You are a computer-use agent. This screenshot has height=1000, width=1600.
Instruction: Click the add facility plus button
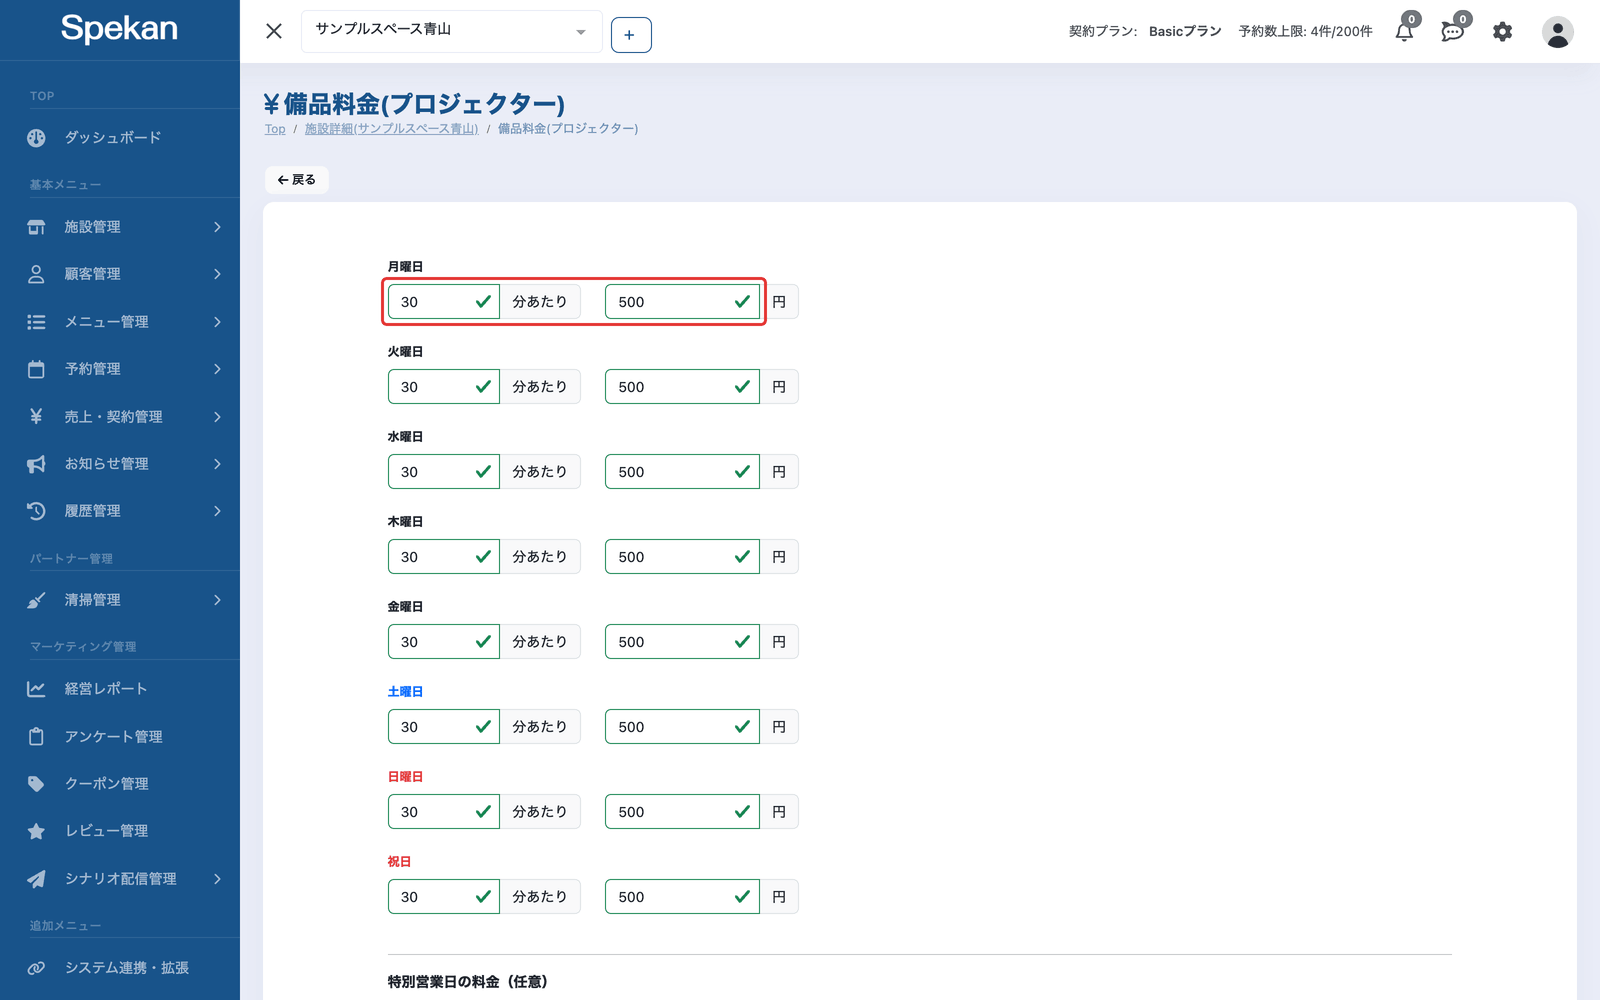click(x=631, y=35)
